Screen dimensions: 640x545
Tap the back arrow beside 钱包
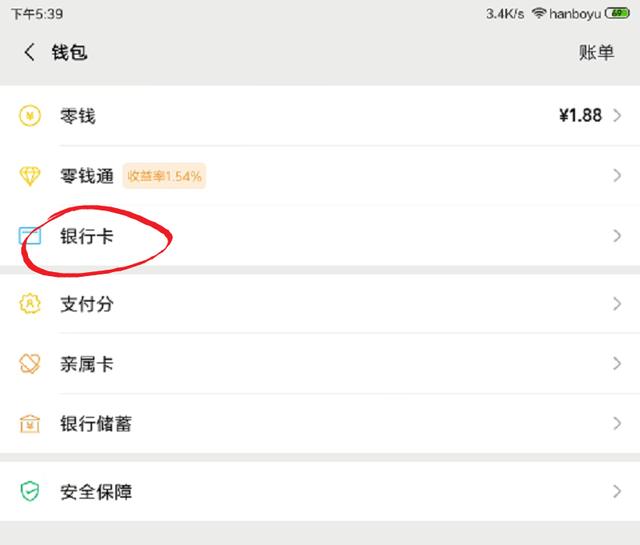pos(29,52)
